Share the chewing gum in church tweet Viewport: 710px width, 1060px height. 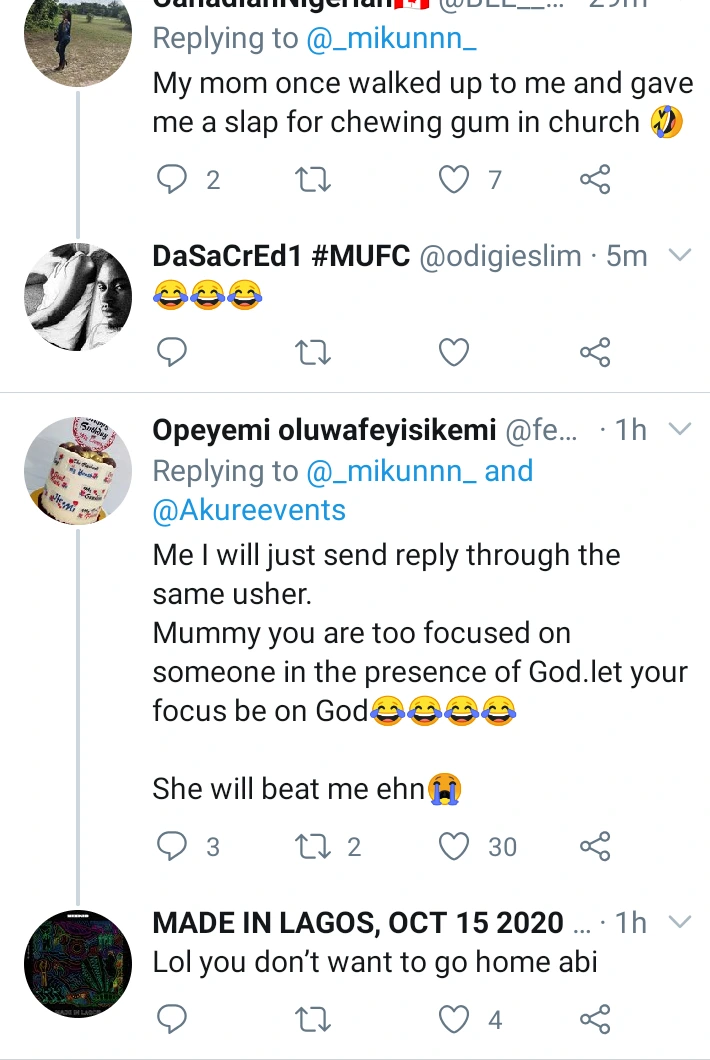(595, 180)
